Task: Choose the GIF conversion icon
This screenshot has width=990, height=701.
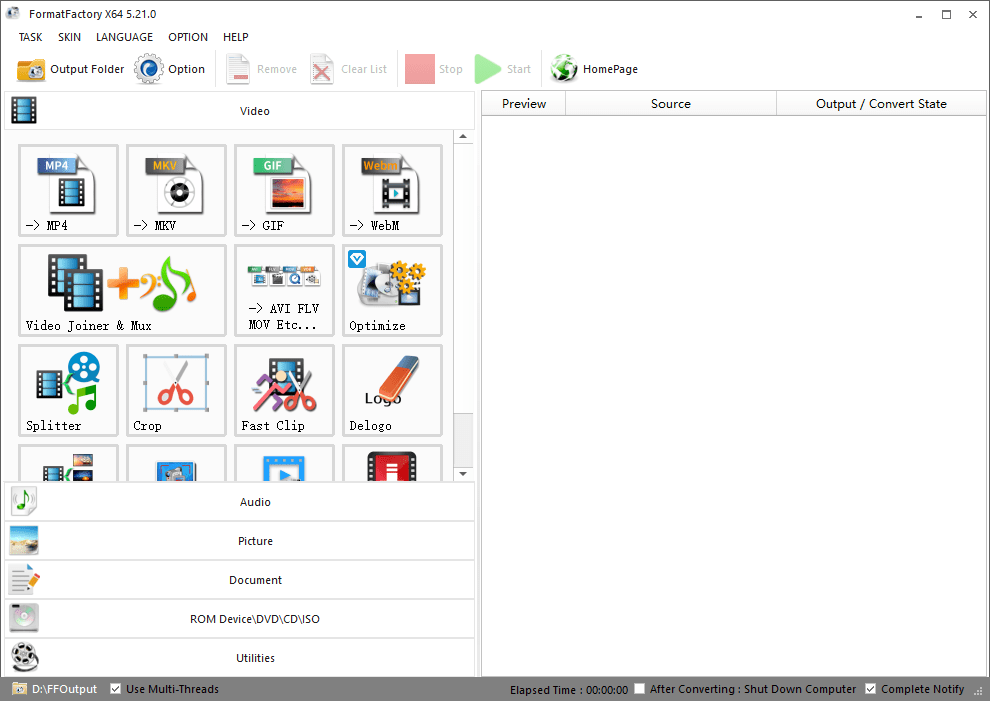Action: click(284, 190)
